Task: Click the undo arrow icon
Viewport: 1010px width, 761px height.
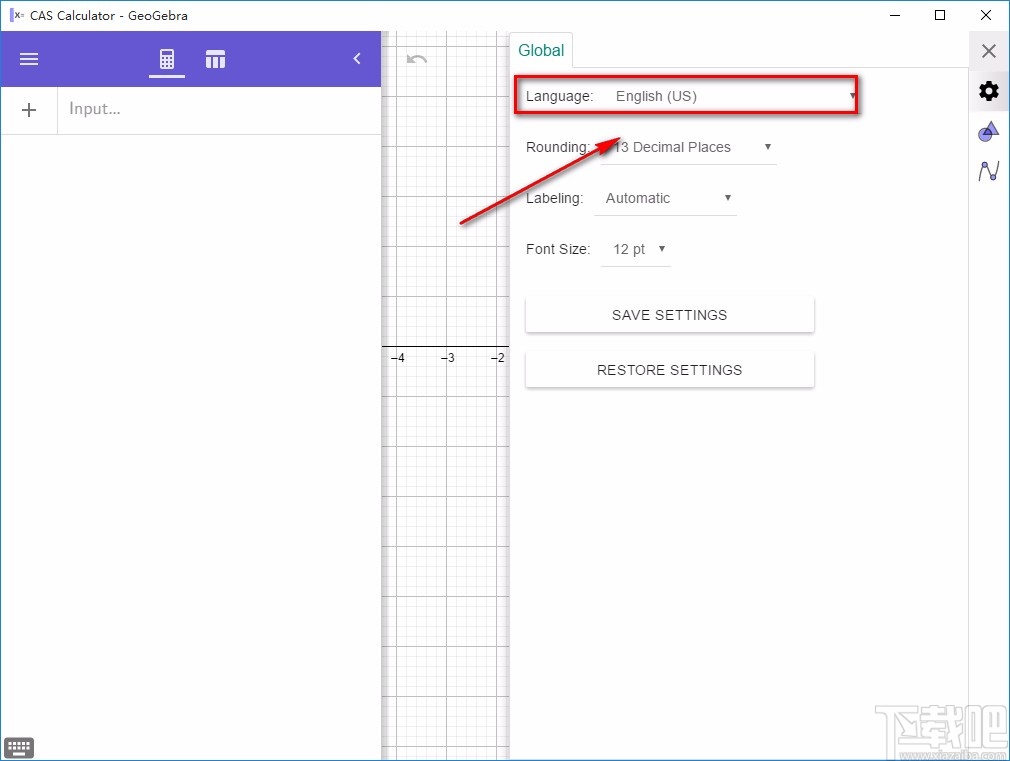Action: point(417,59)
